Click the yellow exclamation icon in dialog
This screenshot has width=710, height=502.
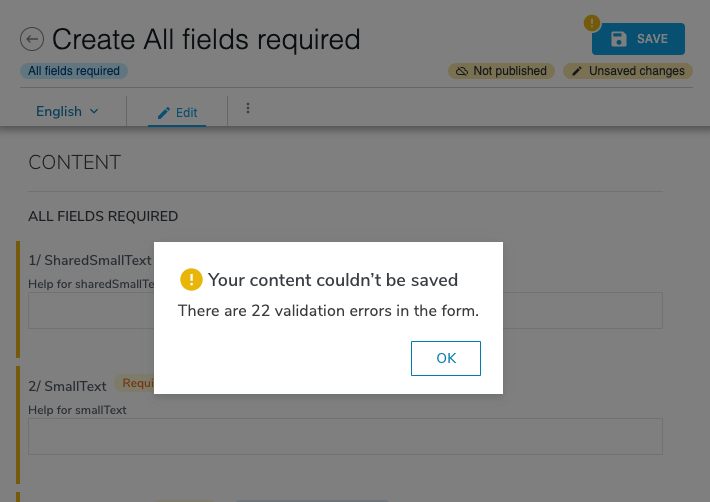click(191, 279)
